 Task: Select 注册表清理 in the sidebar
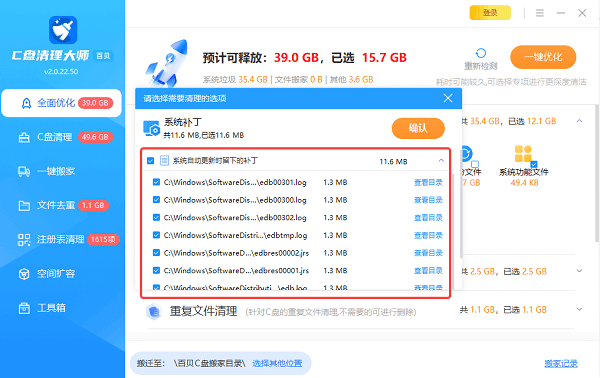point(61,240)
